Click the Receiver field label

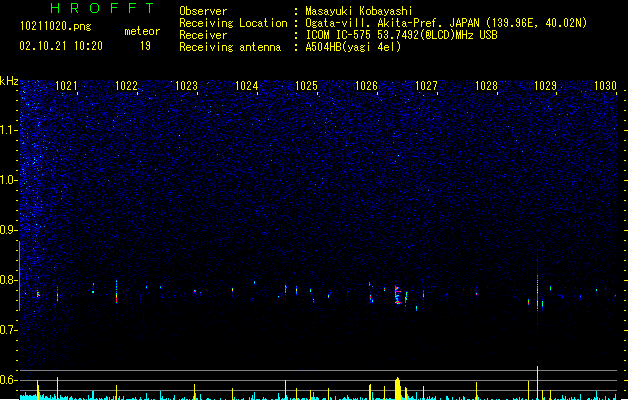(203, 35)
